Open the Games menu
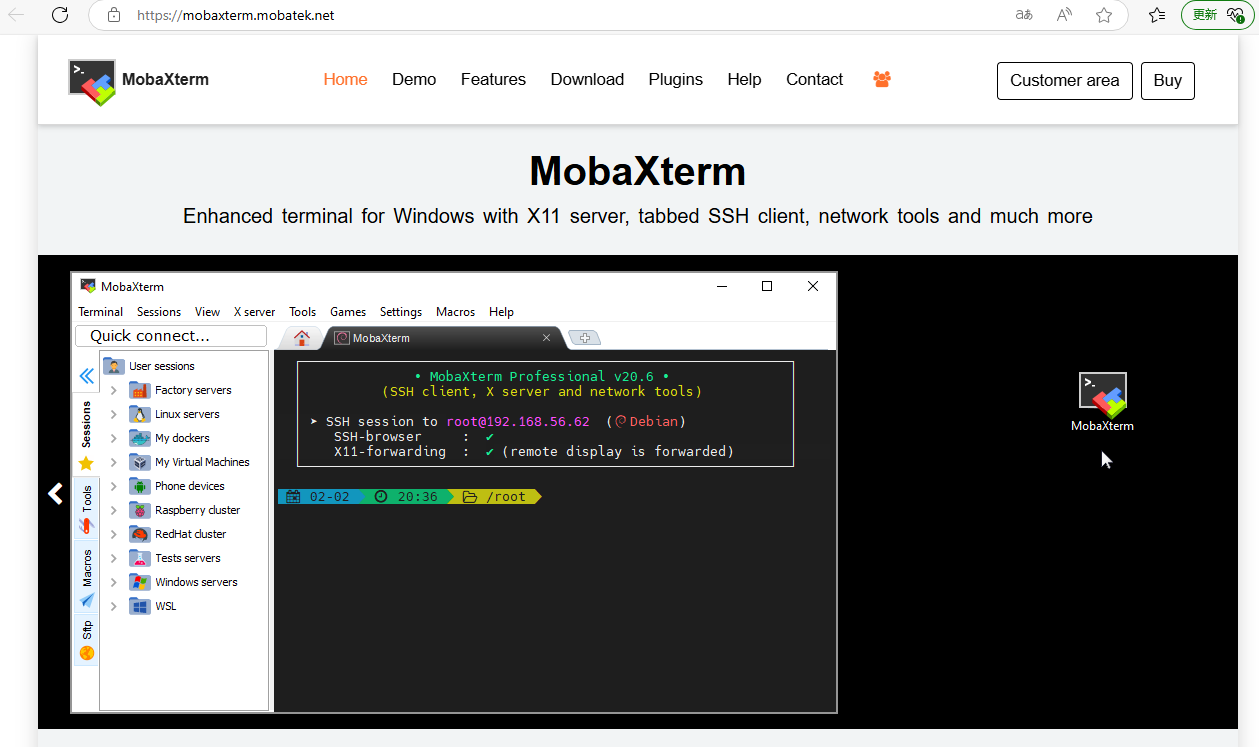Viewport: 1259px width, 747px height. click(348, 312)
